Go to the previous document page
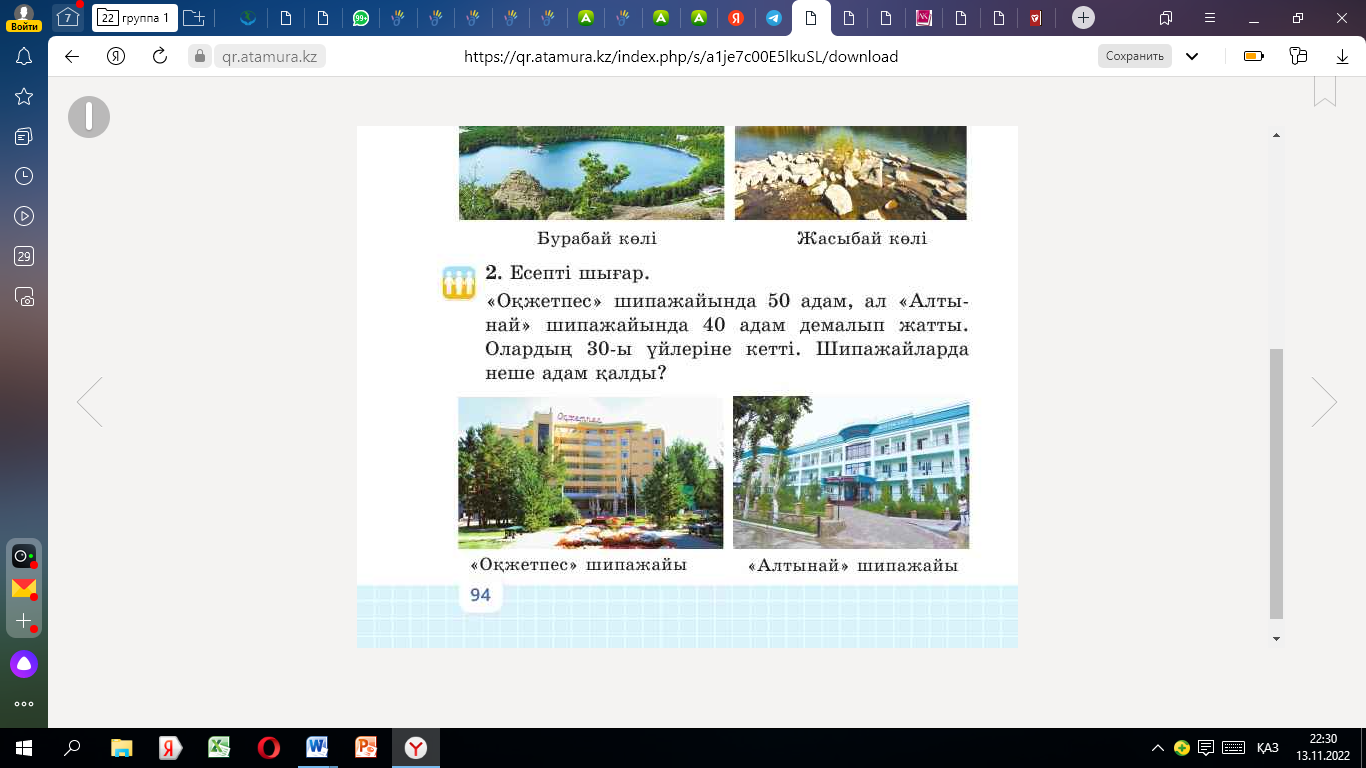 (90, 402)
